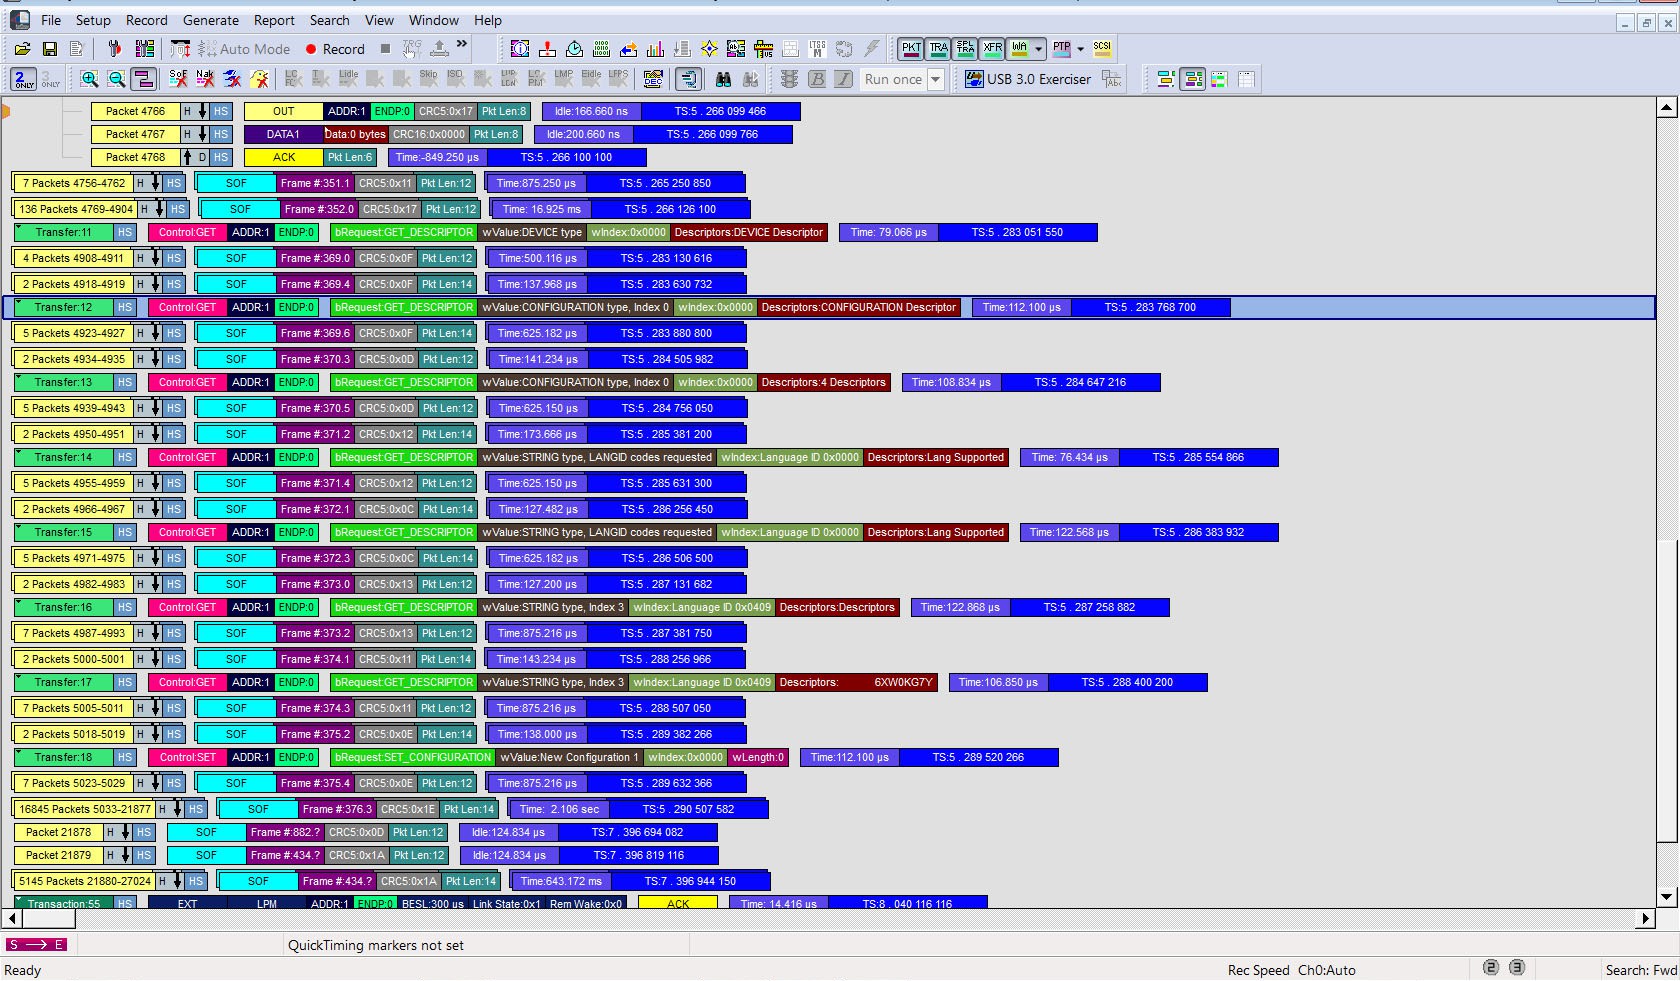Open the PTP decode dropdown arrow
Image resolution: width=1680 pixels, height=981 pixels.
click(1080, 49)
